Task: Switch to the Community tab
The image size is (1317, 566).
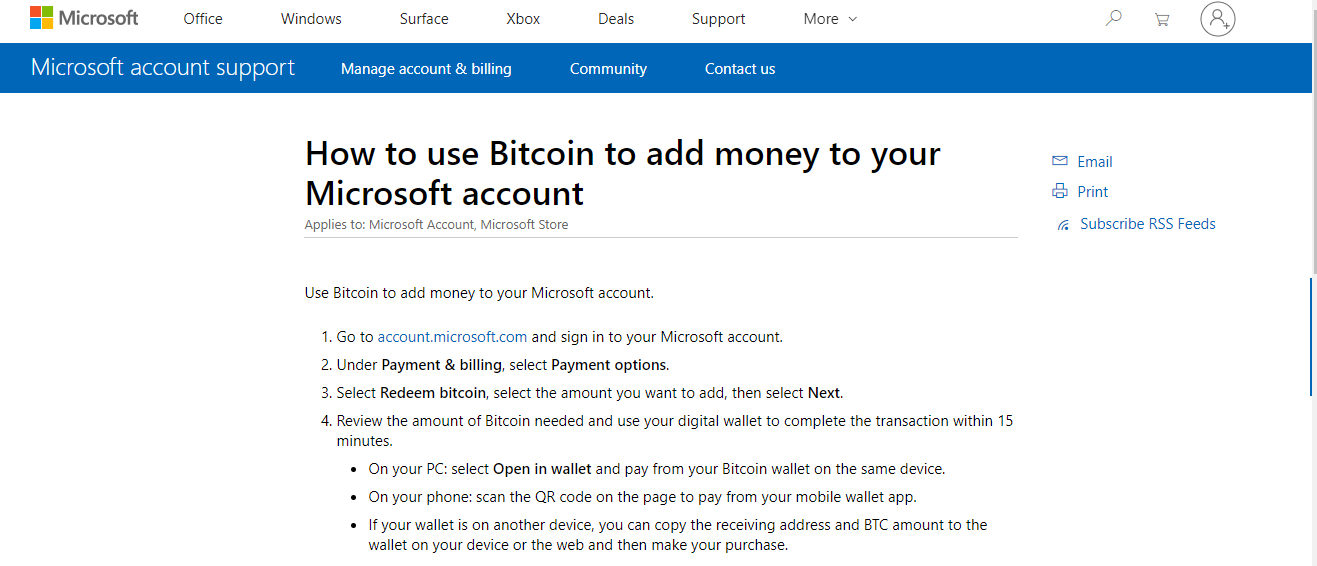Action: [x=608, y=69]
